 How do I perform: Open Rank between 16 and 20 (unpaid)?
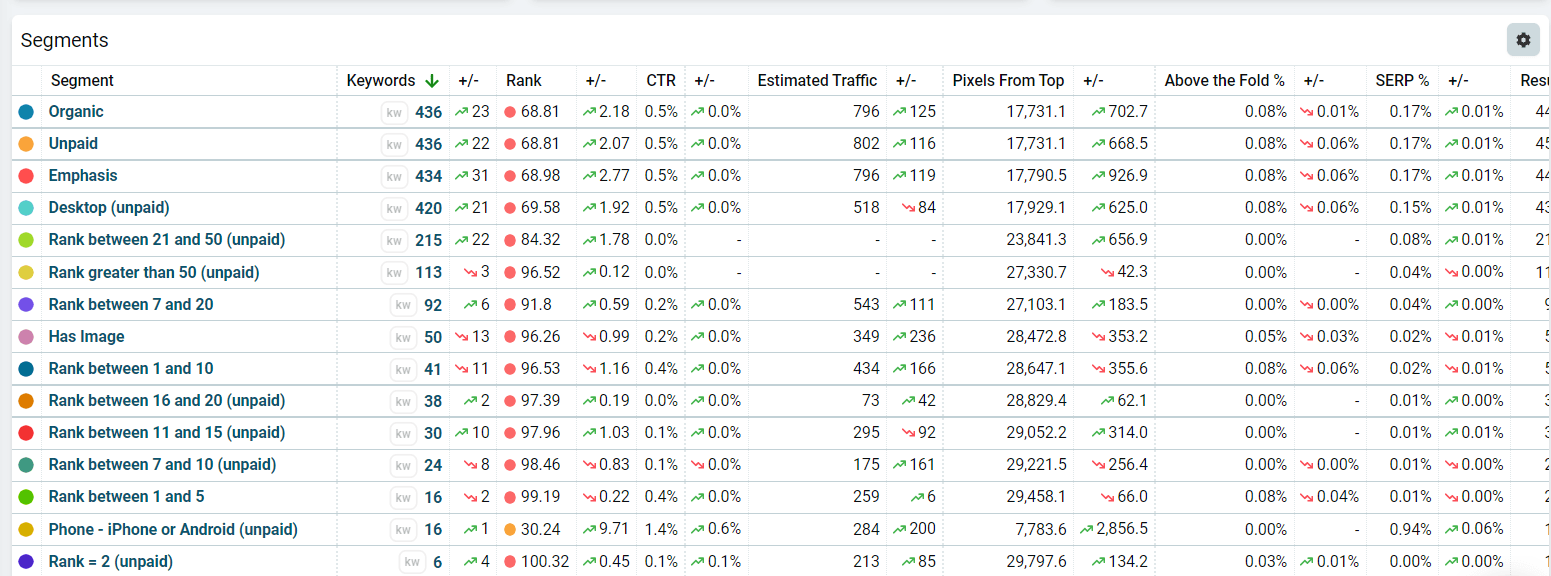[167, 401]
